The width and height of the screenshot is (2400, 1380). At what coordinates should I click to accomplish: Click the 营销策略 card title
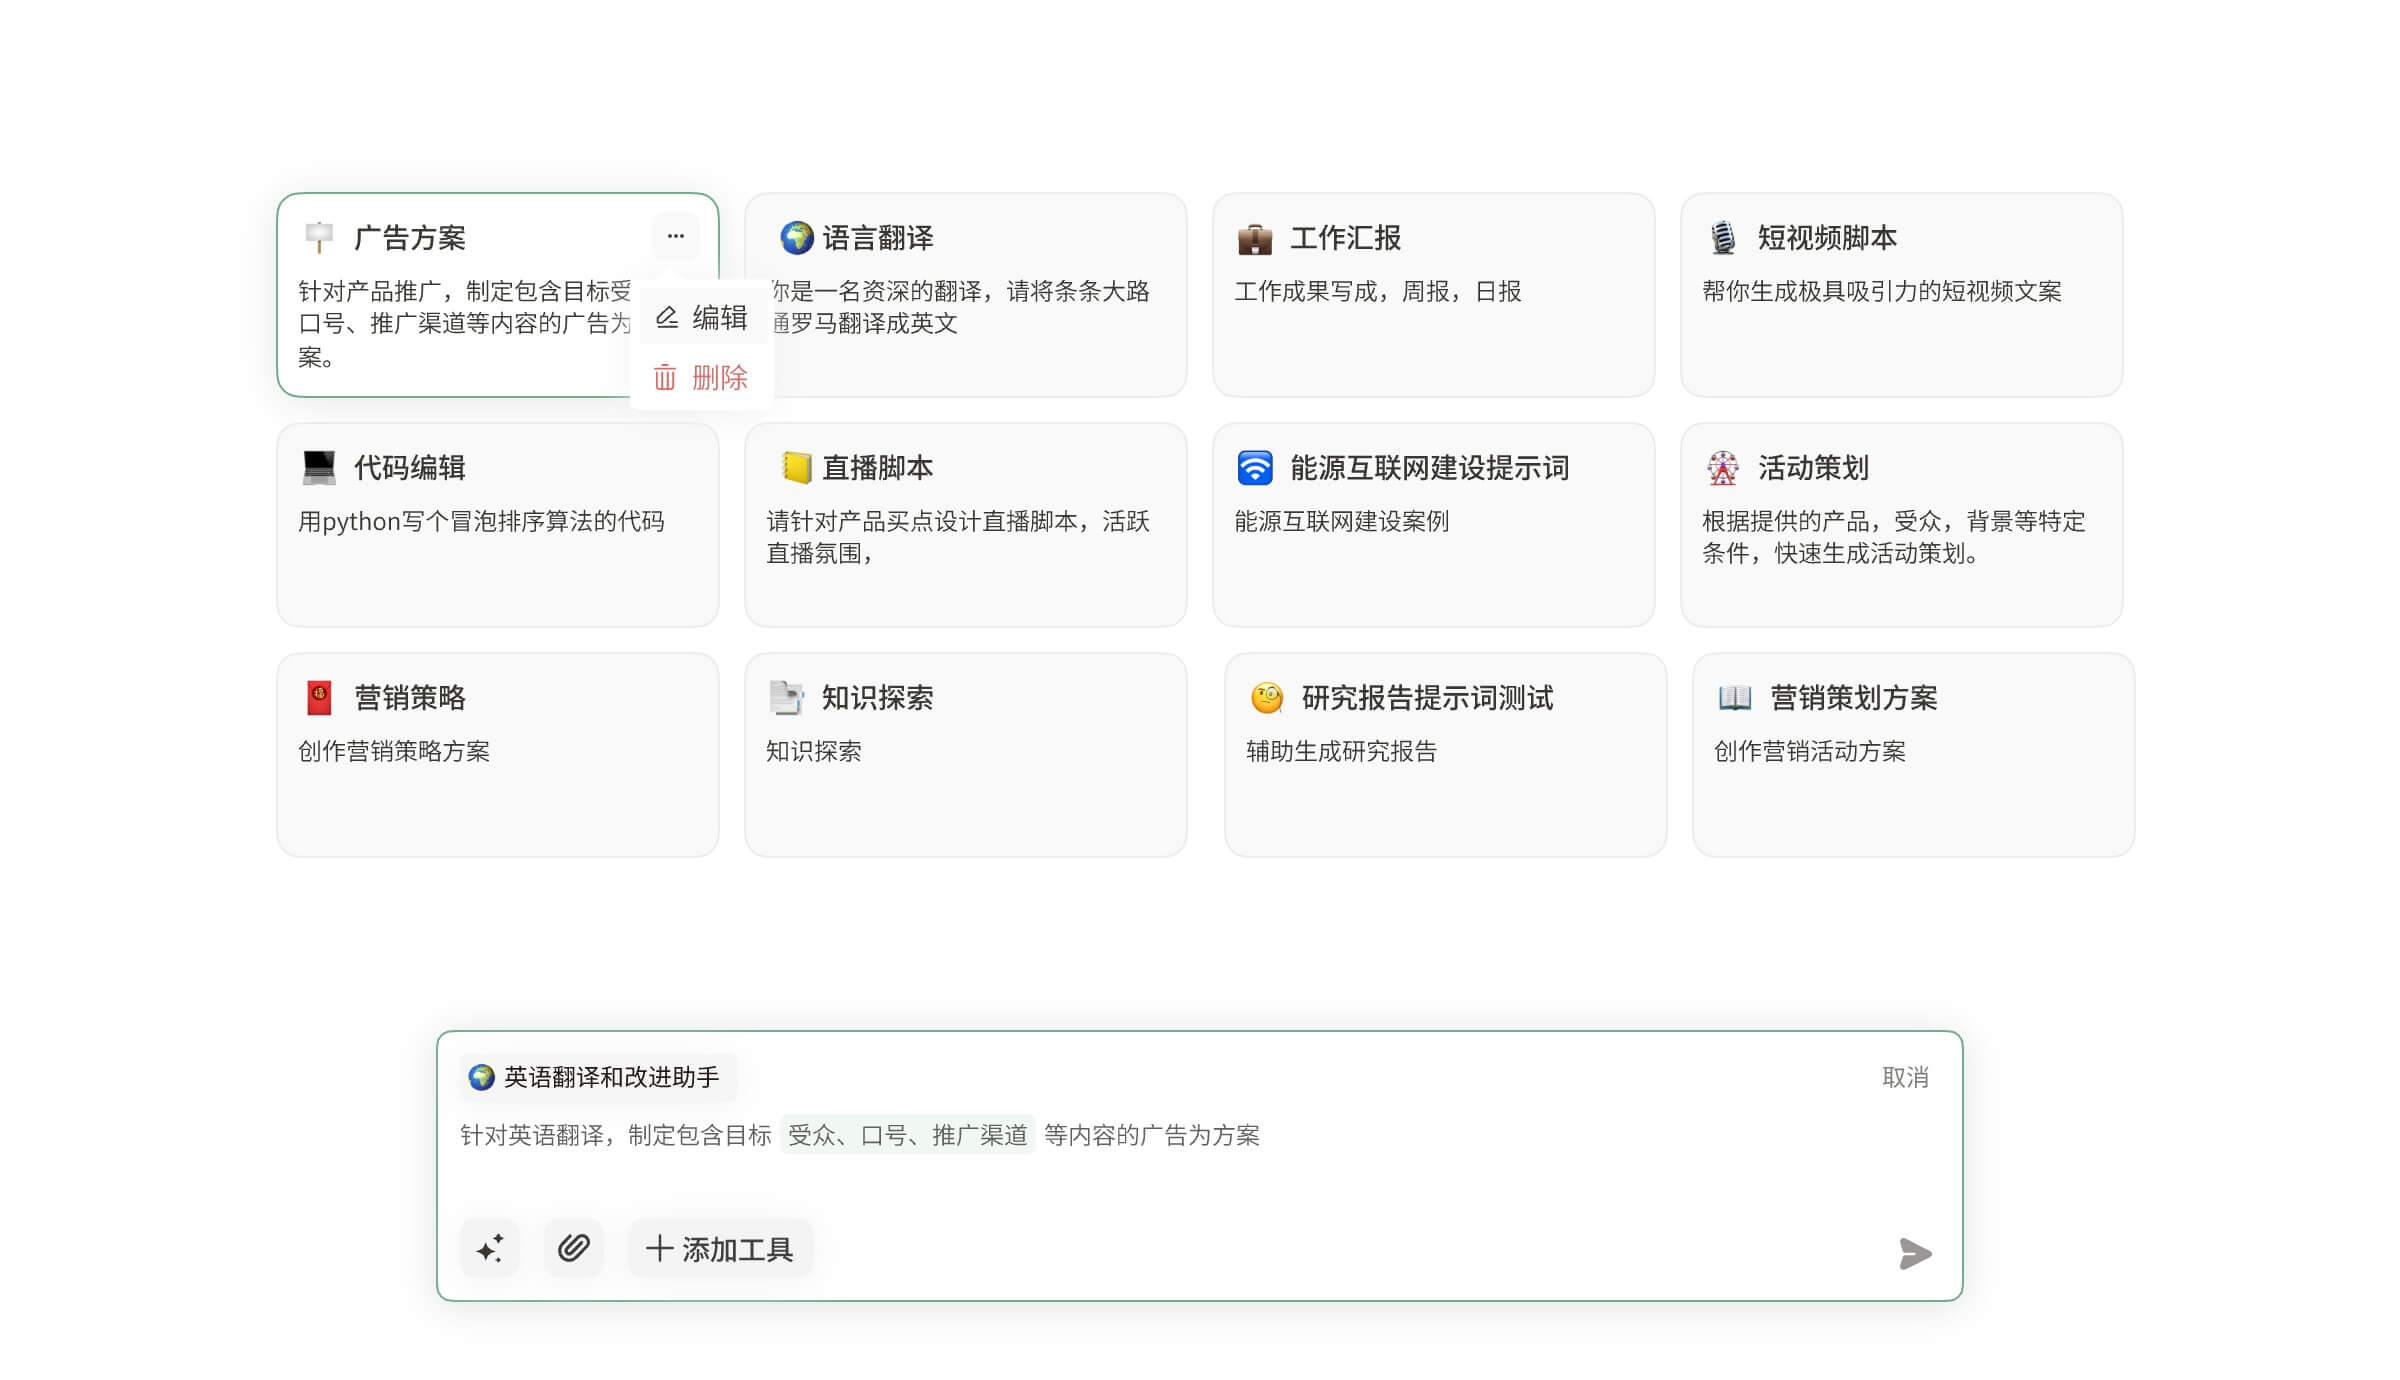(410, 697)
